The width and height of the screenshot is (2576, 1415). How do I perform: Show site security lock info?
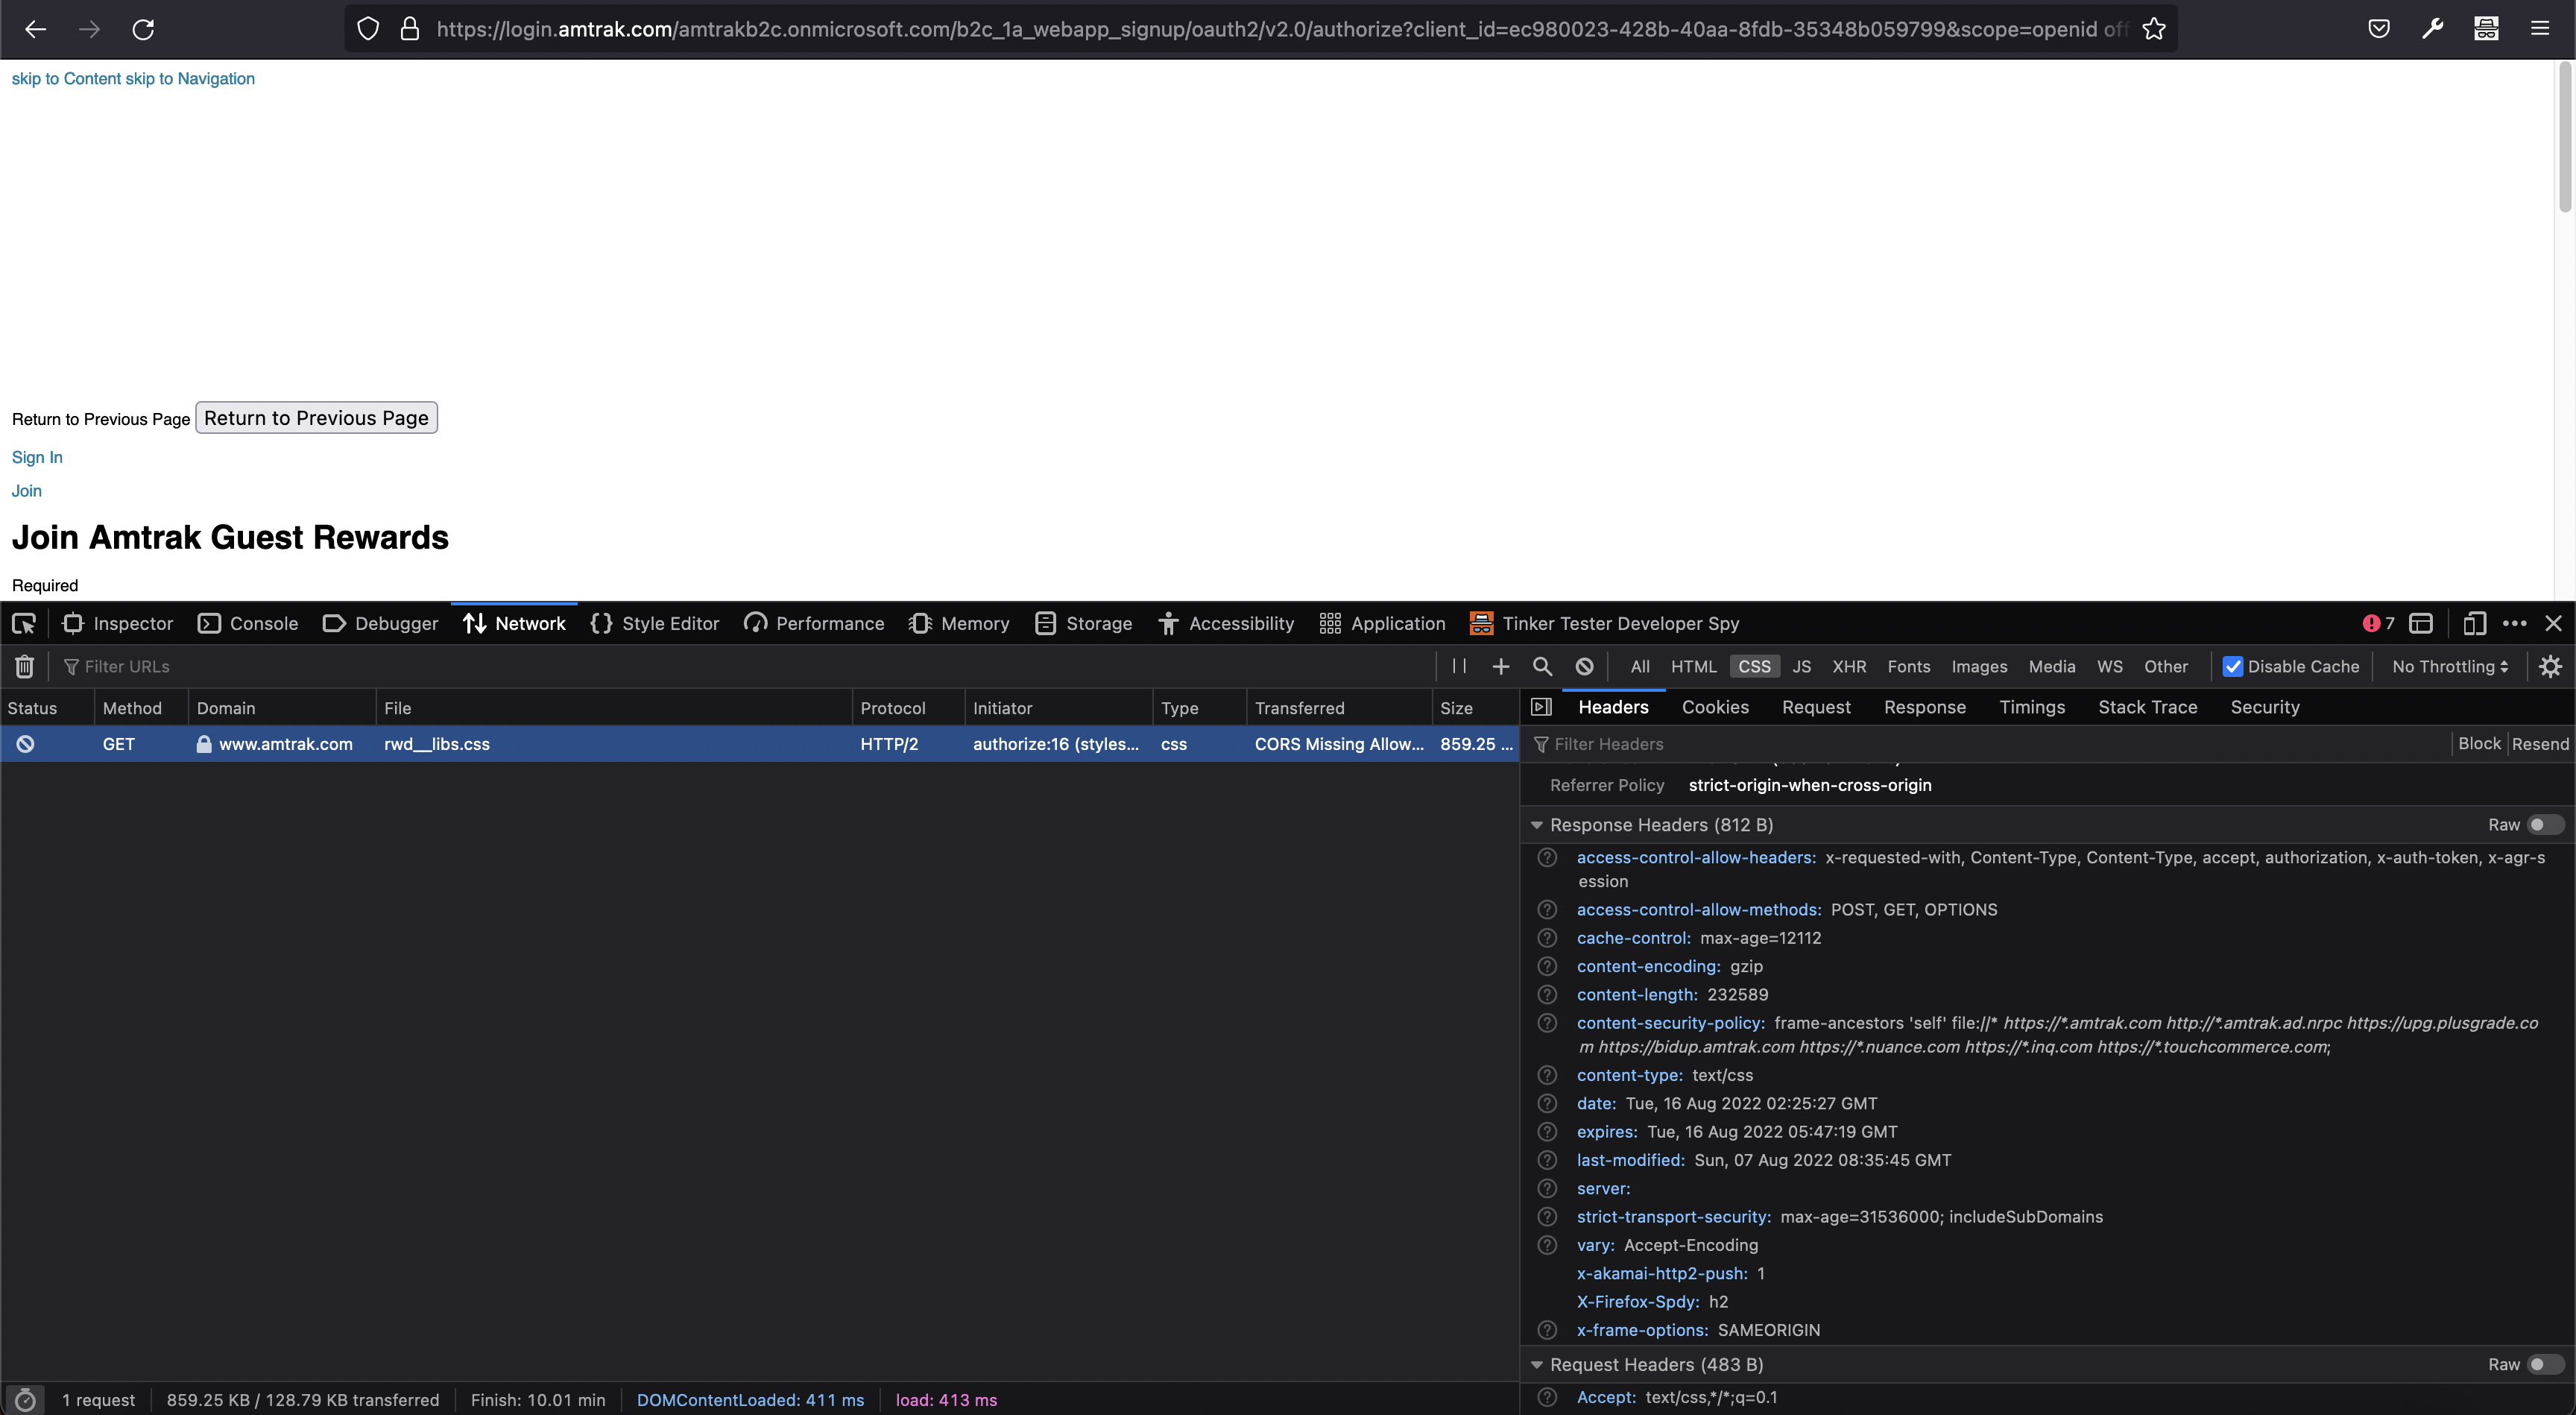[x=409, y=29]
